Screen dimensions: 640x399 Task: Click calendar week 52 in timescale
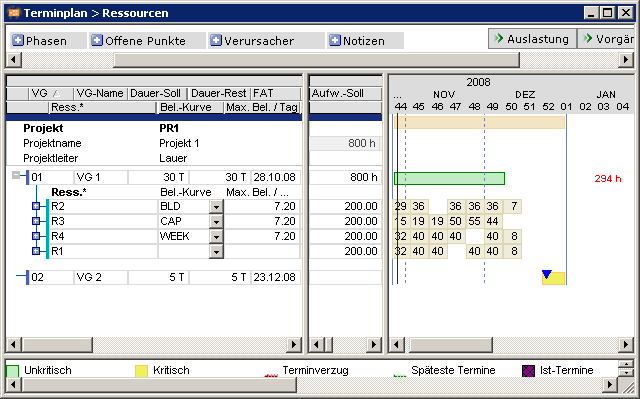(548, 106)
